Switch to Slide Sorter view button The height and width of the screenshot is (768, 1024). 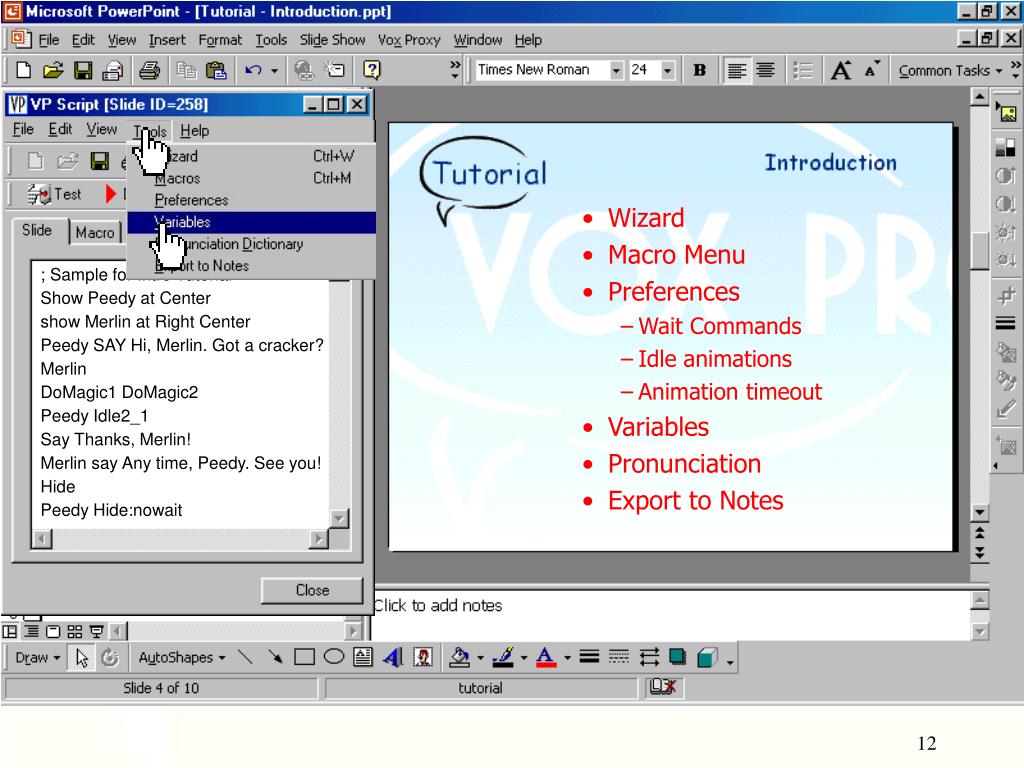click(74, 632)
